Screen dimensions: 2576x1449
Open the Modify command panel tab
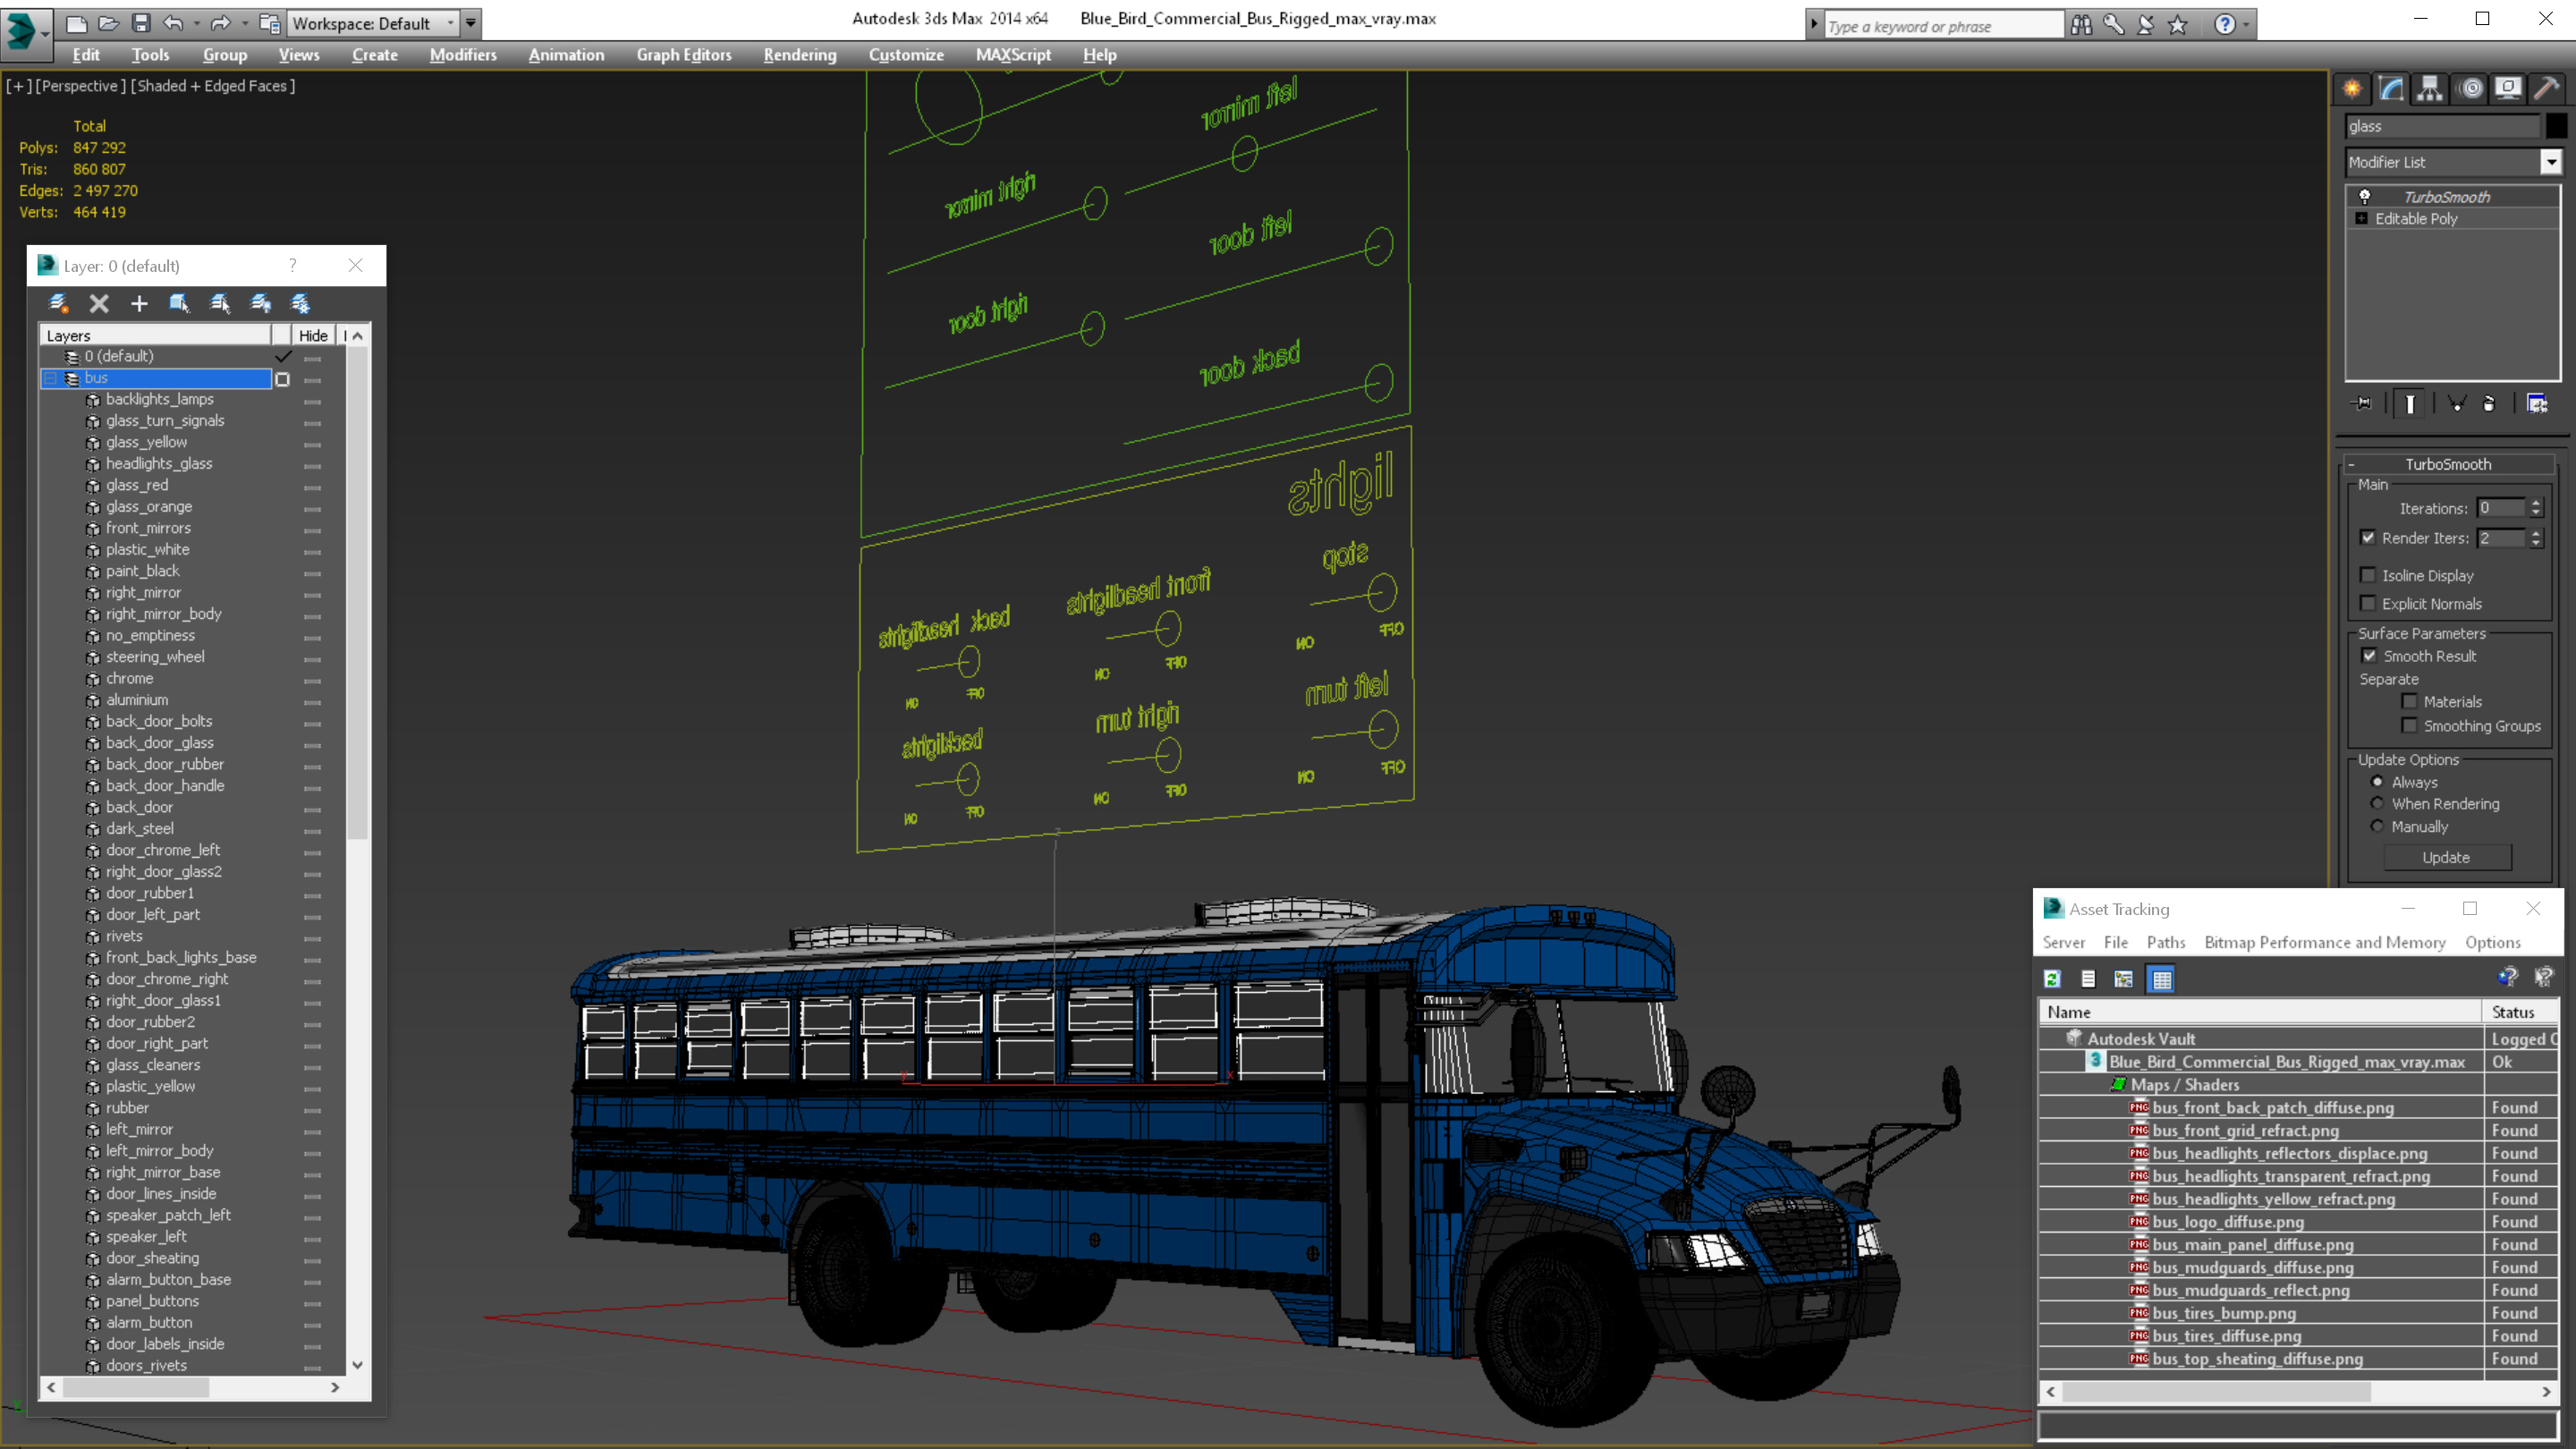pyautogui.click(x=2391, y=89)
